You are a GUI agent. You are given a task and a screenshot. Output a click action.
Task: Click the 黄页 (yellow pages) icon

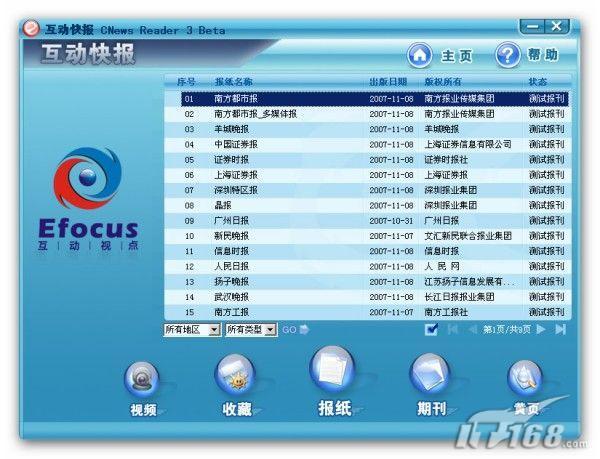(x=524, y=379)
